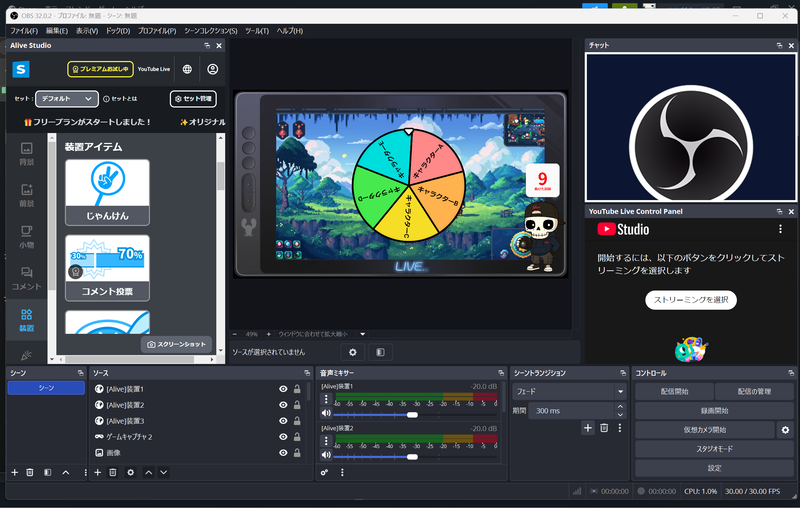Toggle visibility of 画像 source
The image size is (800, 508).
(x=283, y=452)
